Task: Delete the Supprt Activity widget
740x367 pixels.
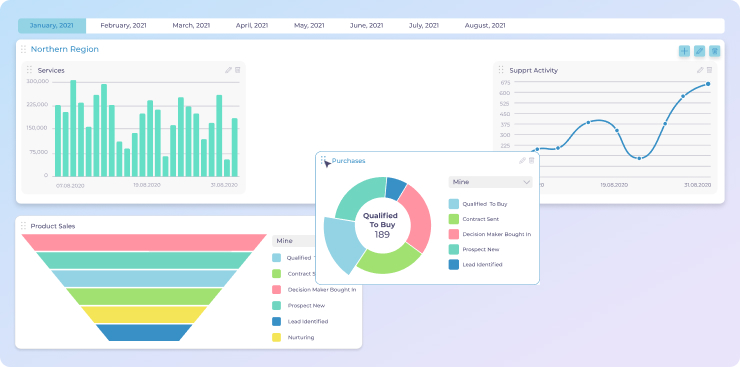Action: tap(709, 70)
